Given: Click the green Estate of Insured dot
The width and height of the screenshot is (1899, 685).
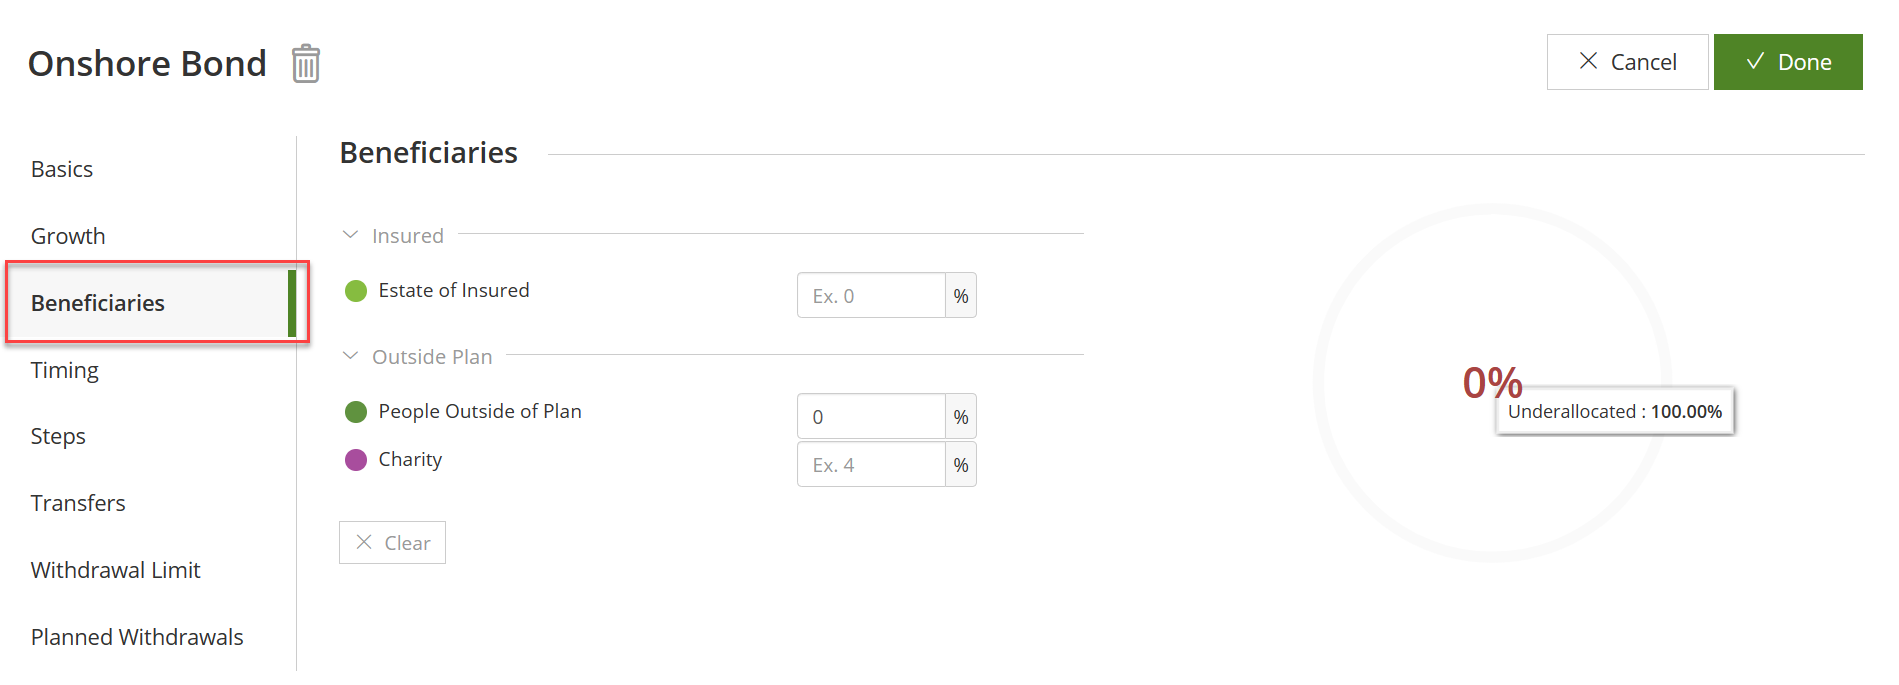Looking at the screenshot, I should tap(356, 291).
